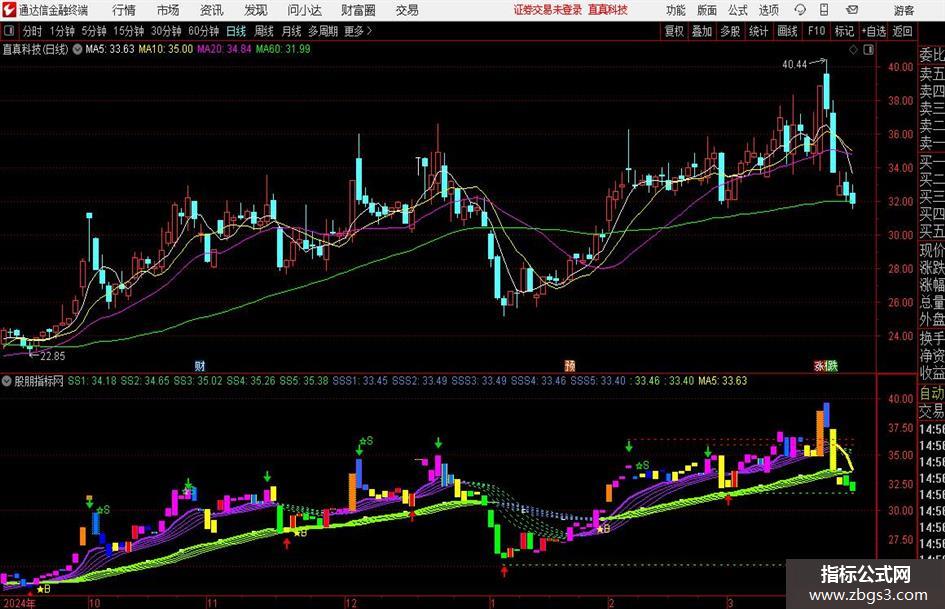Select the 1分钟 period
This screenshot has height=609, width=945.
[61, 31]
